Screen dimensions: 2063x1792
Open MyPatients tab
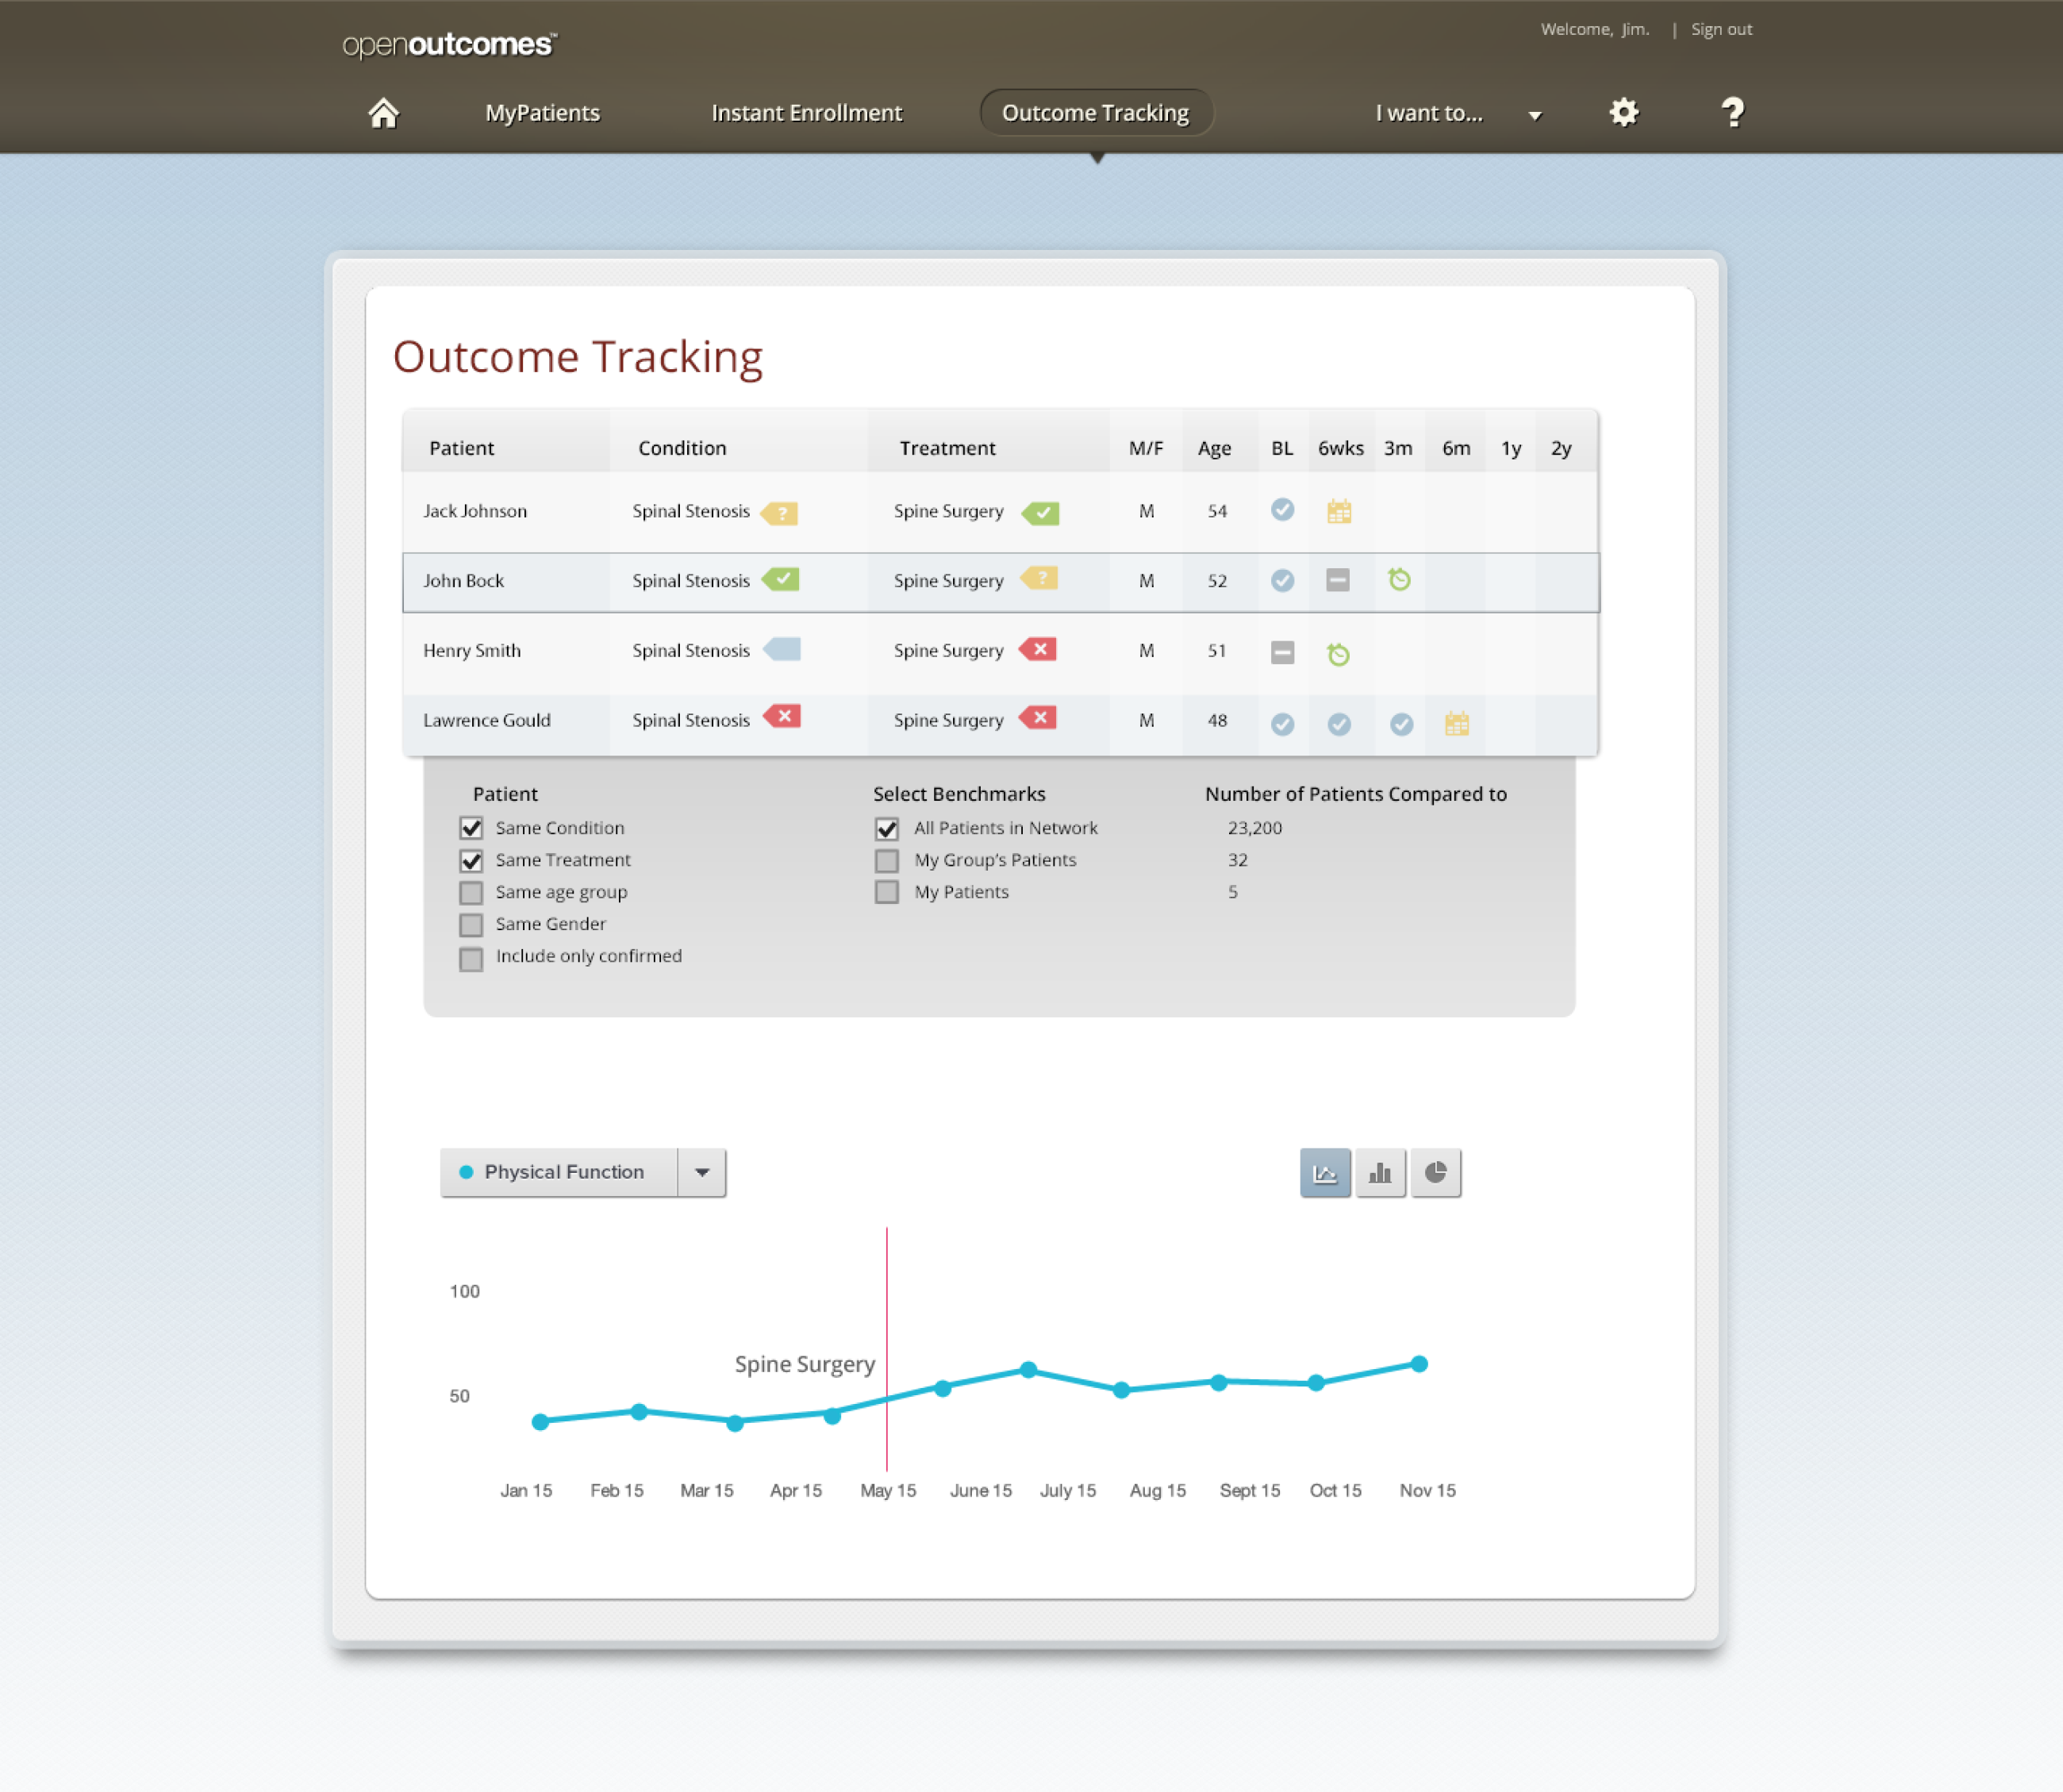(x=542, y=113)
